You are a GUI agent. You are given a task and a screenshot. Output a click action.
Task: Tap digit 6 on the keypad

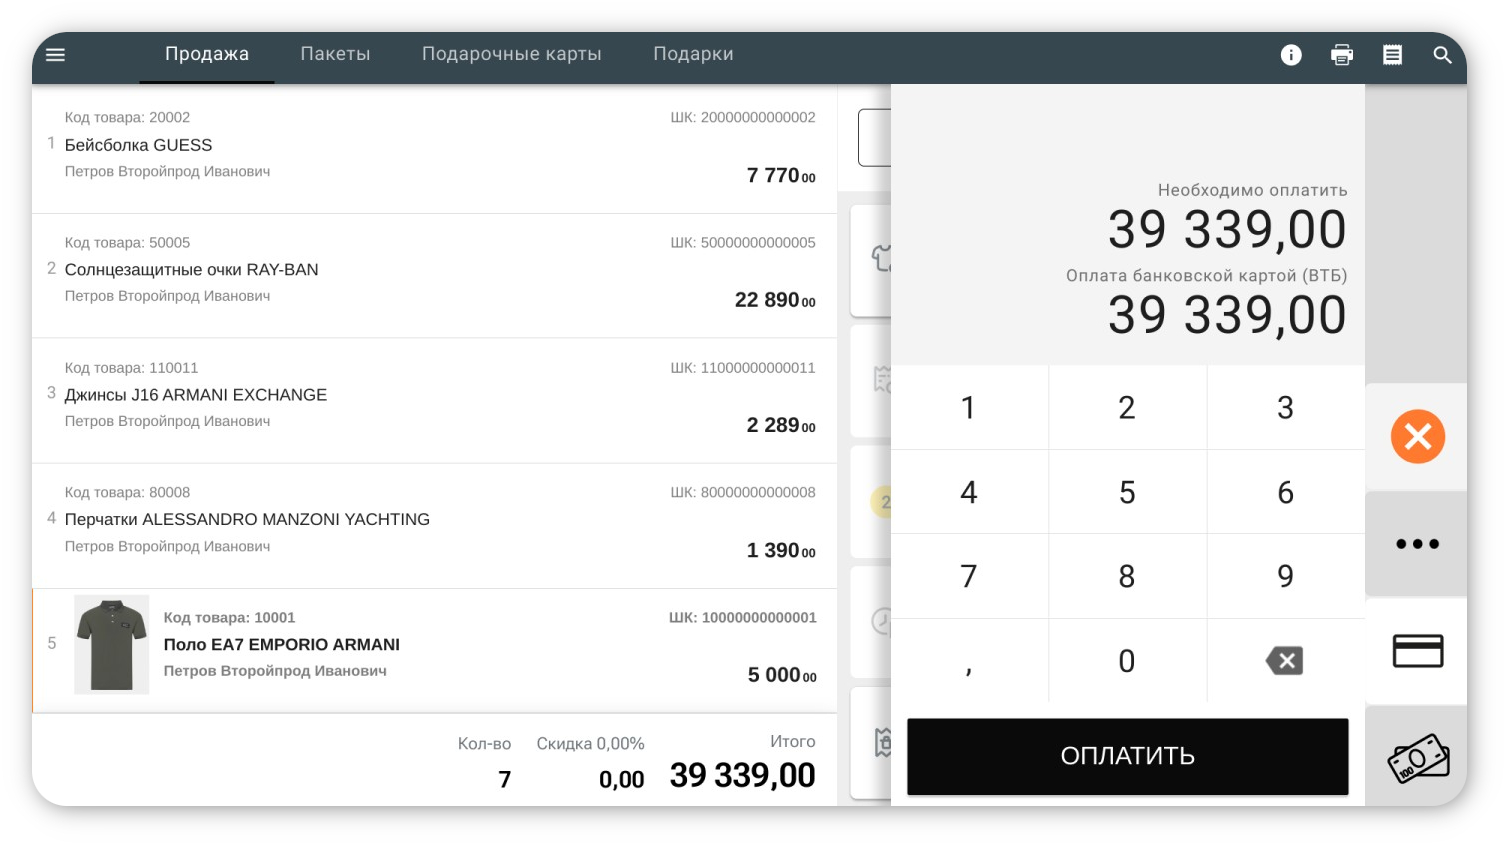[x=1286, y=492]
